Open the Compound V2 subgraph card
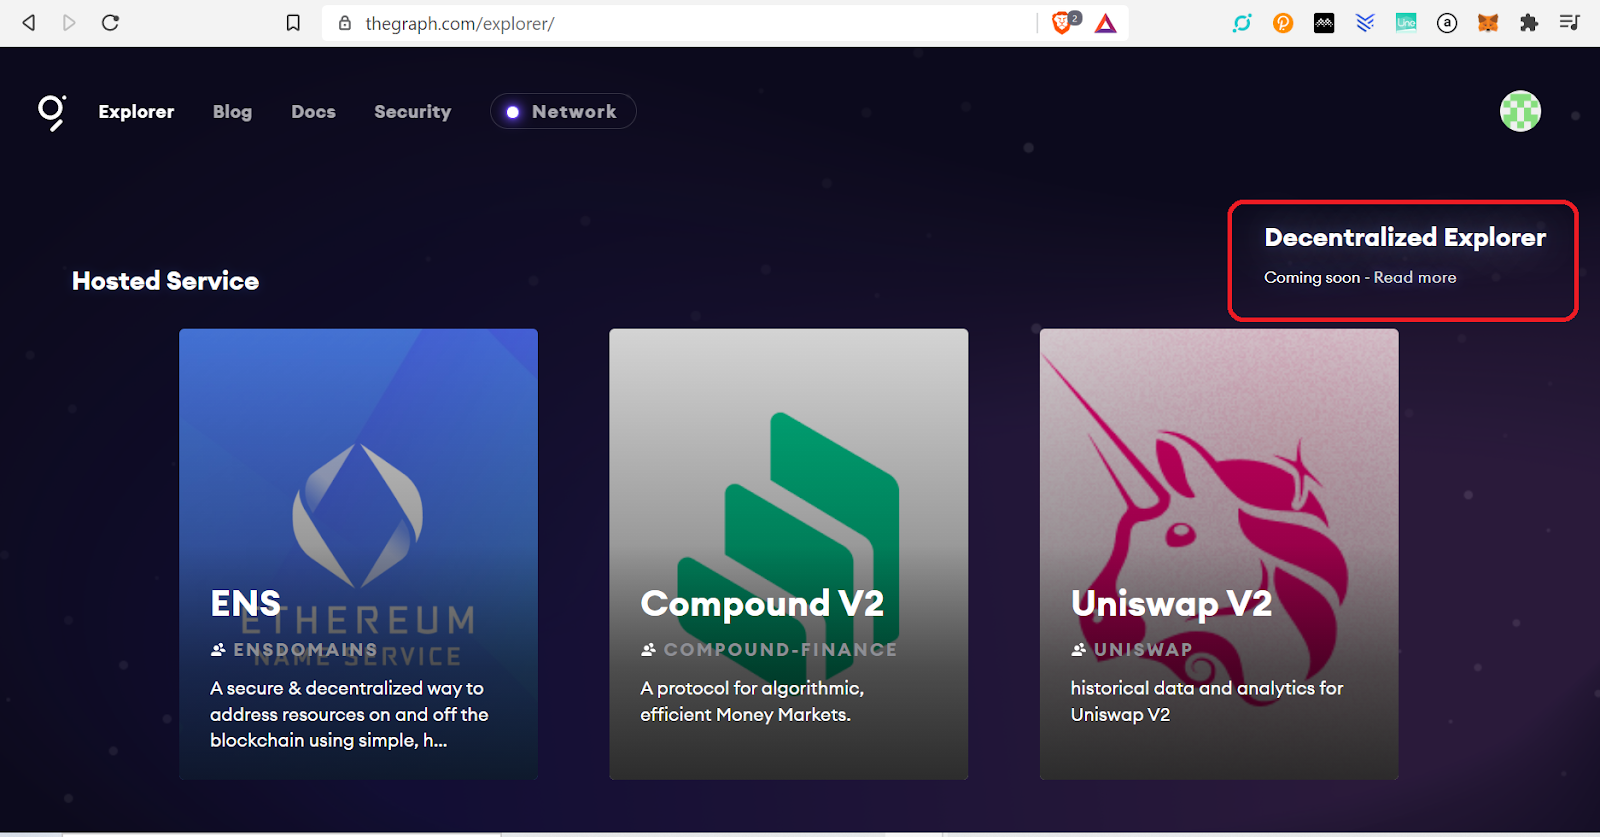This screenshot has height=837, width=1600. [788, 554]
